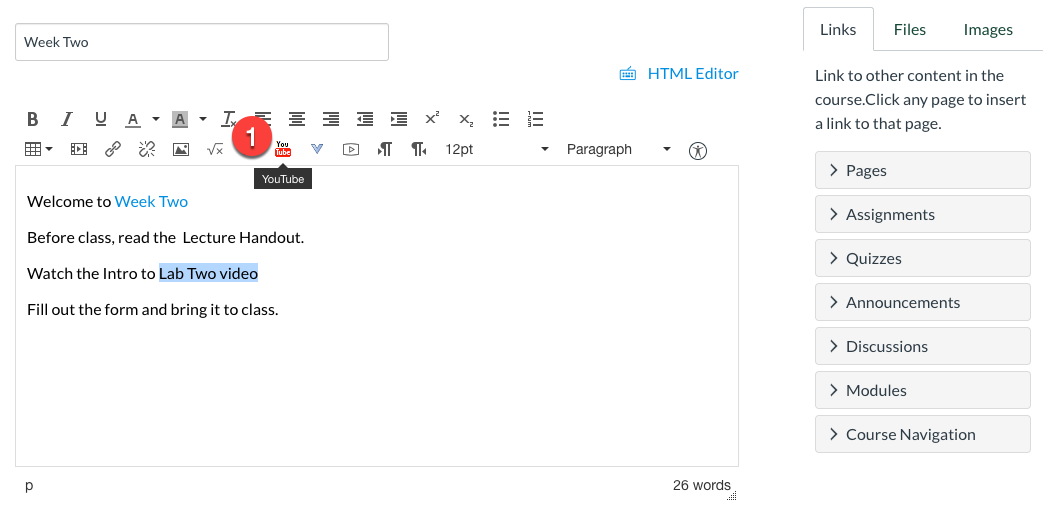Apply superscript formatting
This screenshot has width=1058, height=506.
click(x=432, y=119)
